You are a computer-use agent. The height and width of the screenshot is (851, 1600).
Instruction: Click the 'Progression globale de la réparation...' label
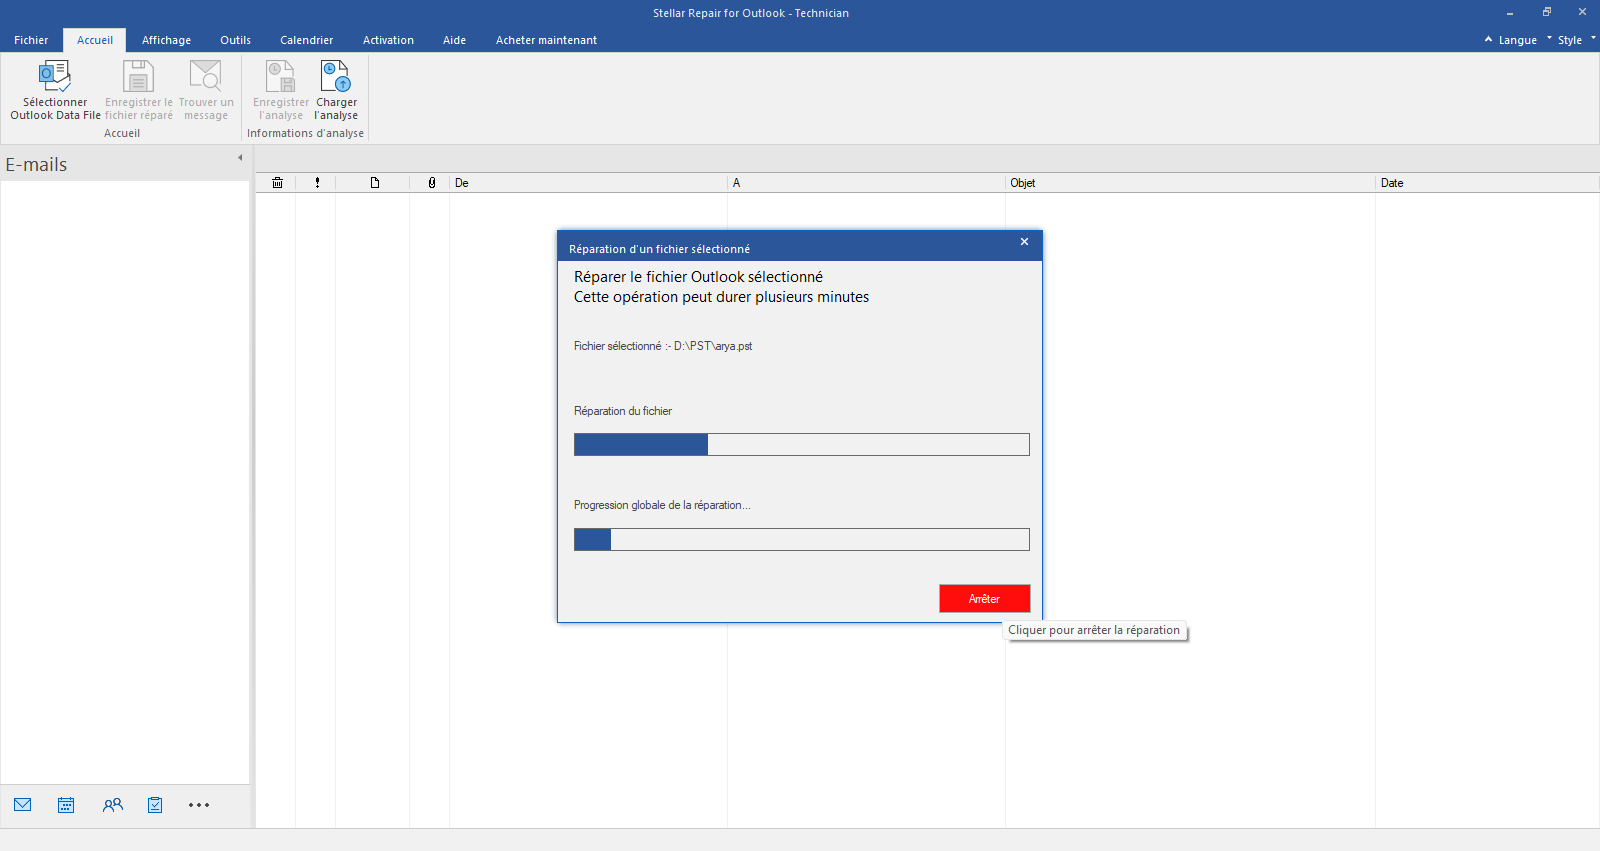(662, 505)
